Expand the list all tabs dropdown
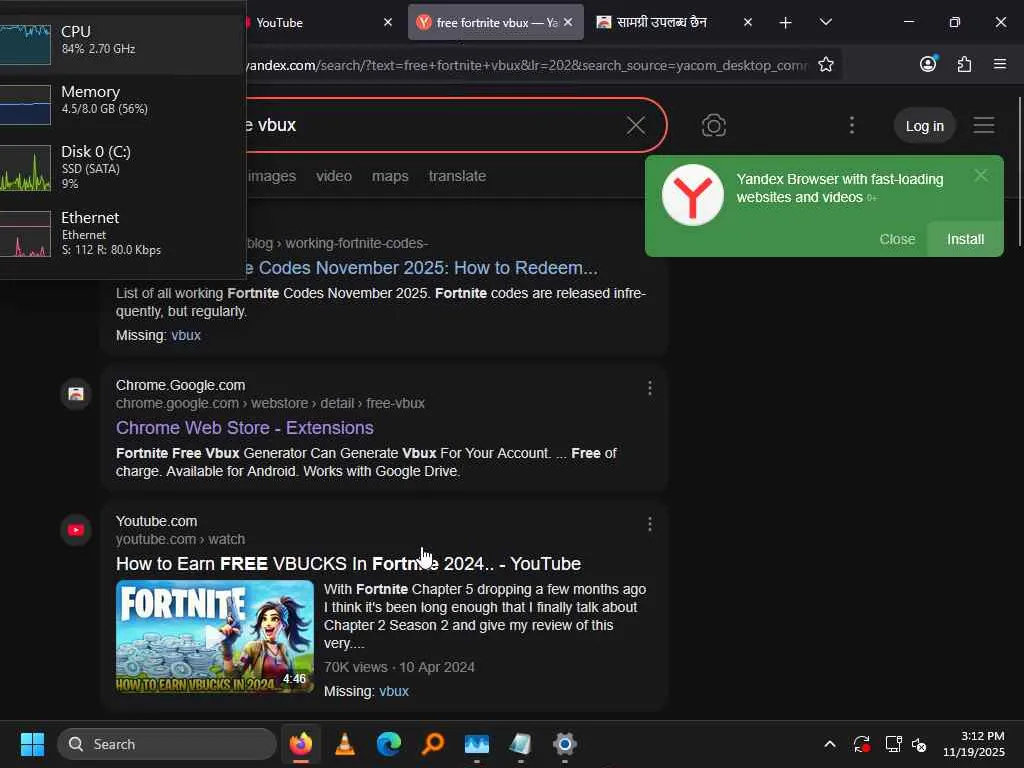Viewport: 1024px width, 768px height. pos(825,22)
